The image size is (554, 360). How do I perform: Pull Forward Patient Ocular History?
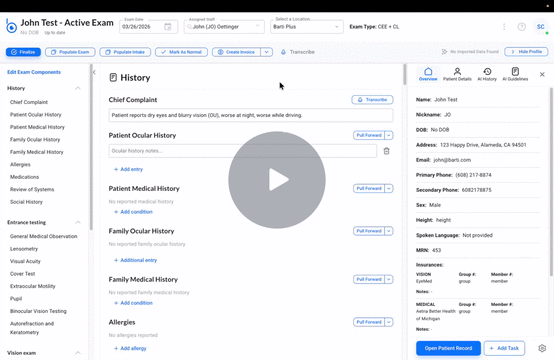[369, 135]
